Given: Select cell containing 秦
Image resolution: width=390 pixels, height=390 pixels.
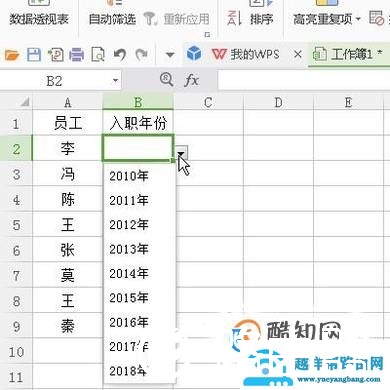Looking at the screenshot, I should point(68,326).
